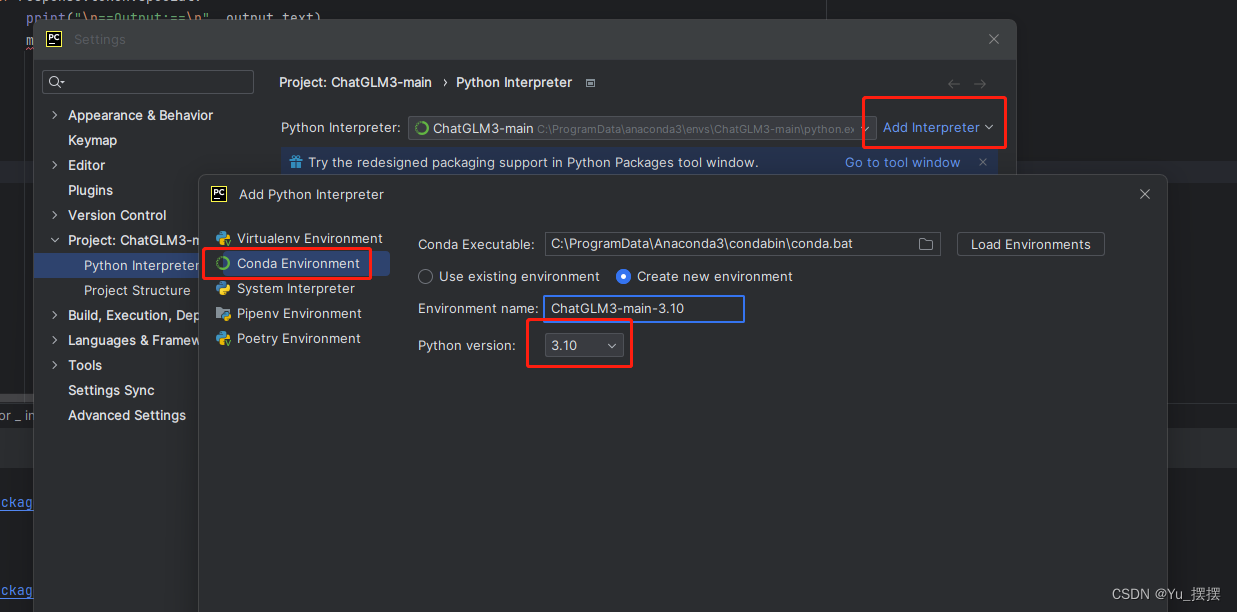Select System Interpreter in the list
The image size is (1237, 612).
(x=298, y=288)
